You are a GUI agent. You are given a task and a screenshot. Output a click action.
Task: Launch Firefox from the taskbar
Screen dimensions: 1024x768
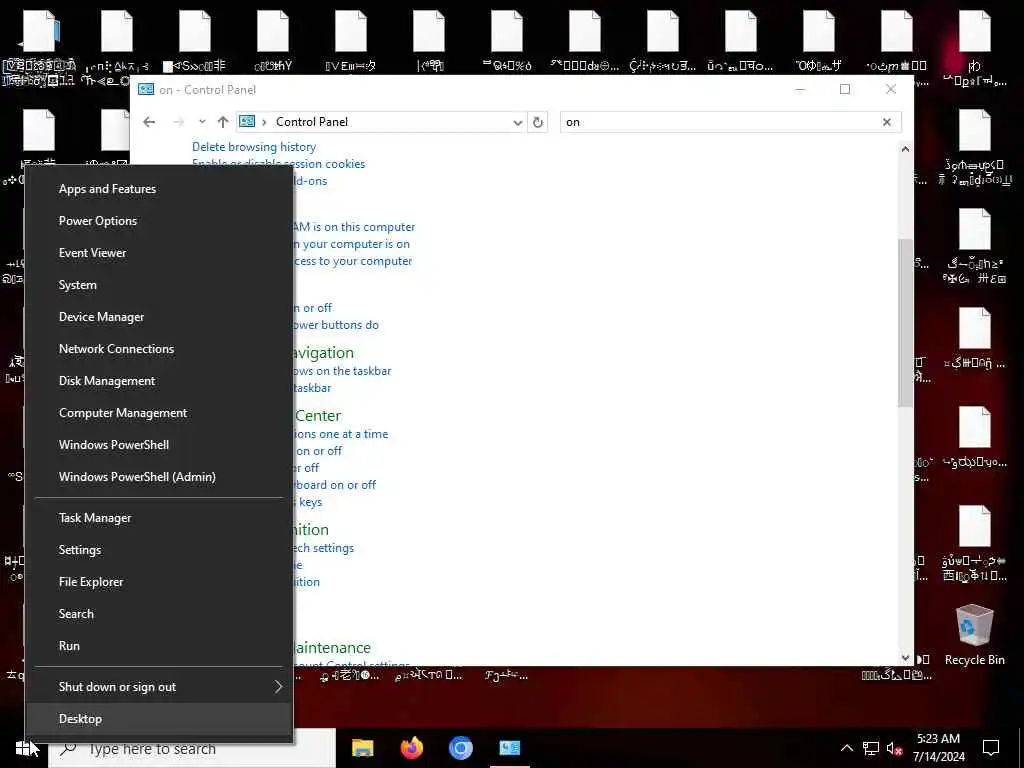pyautogui.click(x=411, y=748)
